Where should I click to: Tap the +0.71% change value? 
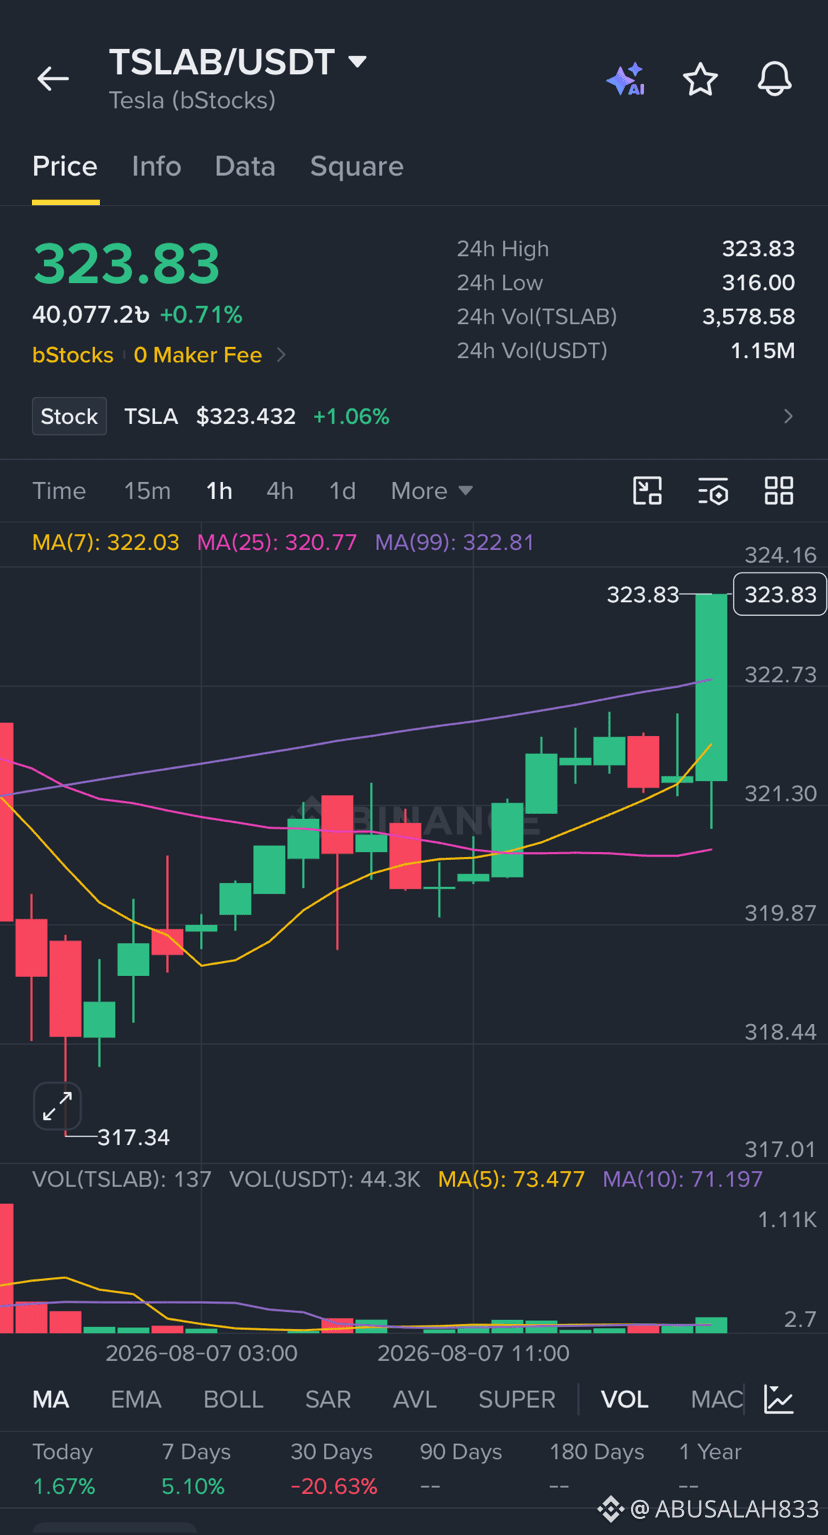click(x=201, y=315)
